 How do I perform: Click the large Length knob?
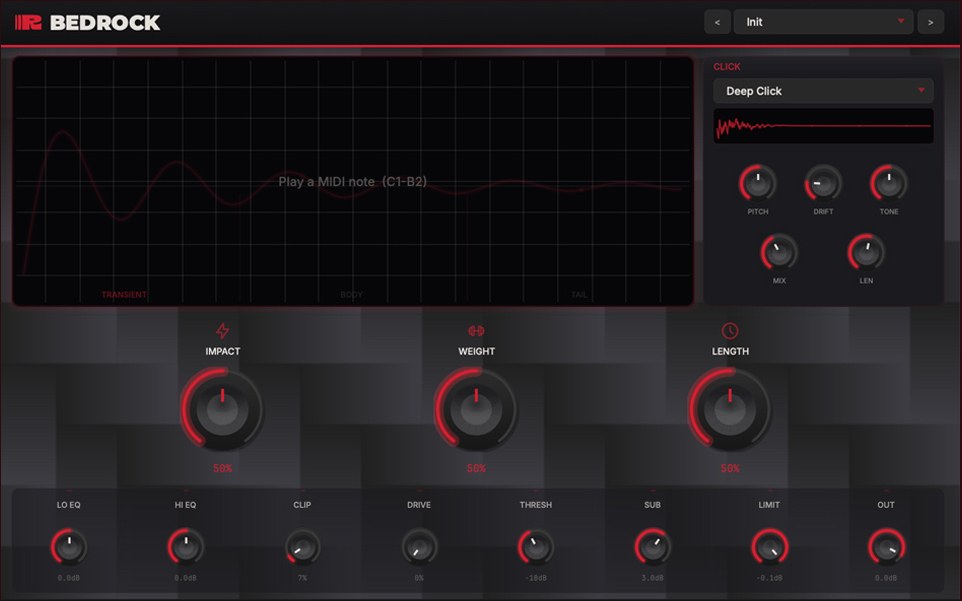pos(730,409)
